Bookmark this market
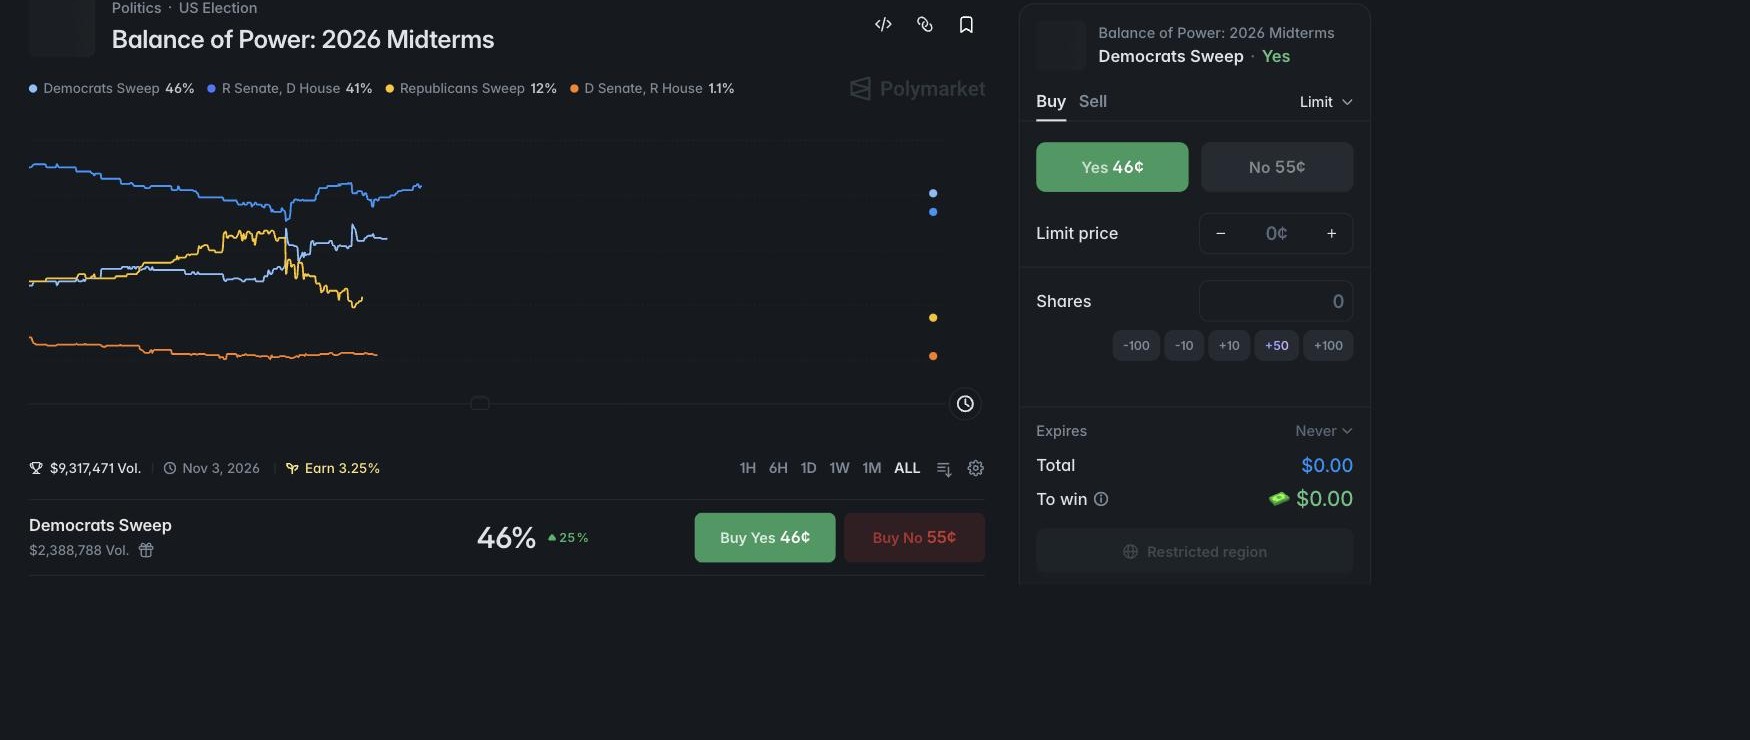The image size is (1750, 740). (966, 25)
